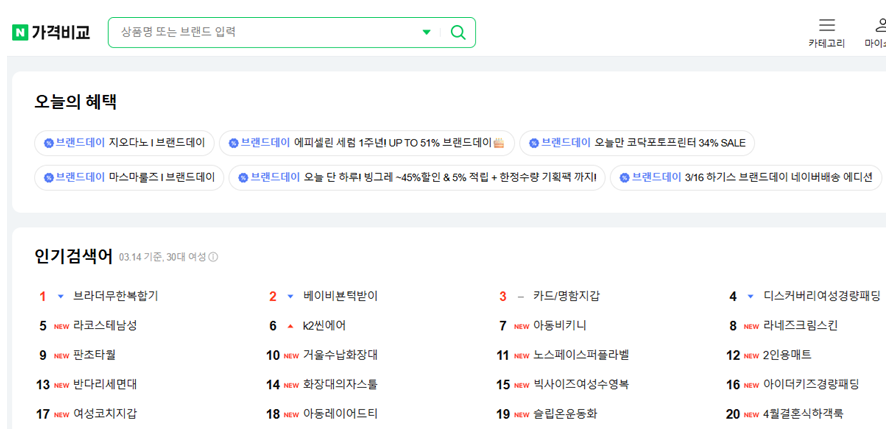
Task: Open rank 2 keyword 베이비분텍받이
Action: (x=340, y=296)
